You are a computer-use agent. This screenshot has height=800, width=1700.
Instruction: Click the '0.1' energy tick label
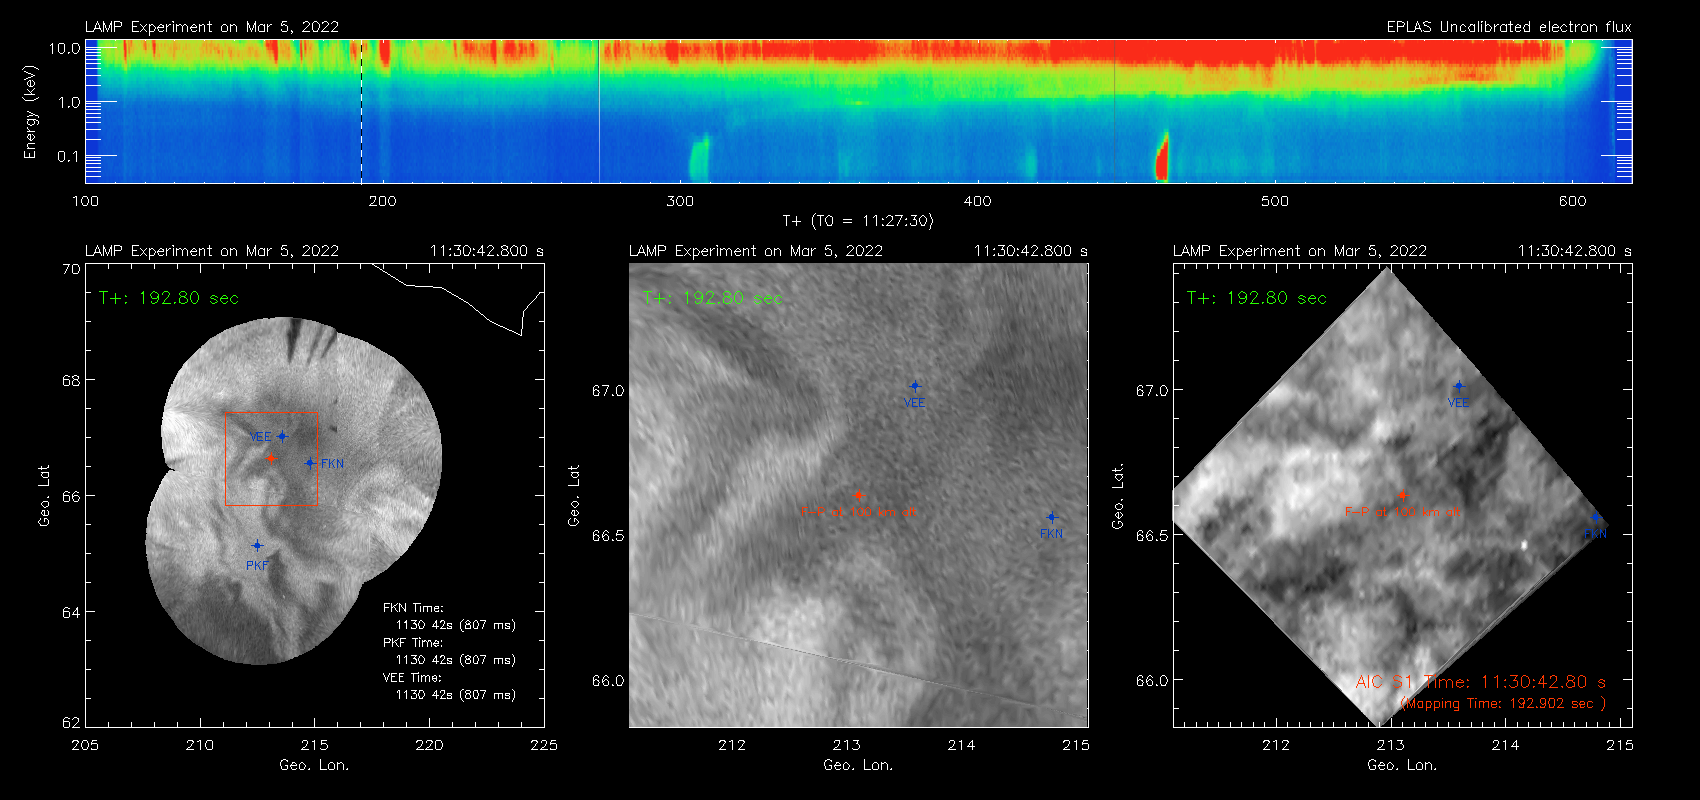[x=69, y=156]
